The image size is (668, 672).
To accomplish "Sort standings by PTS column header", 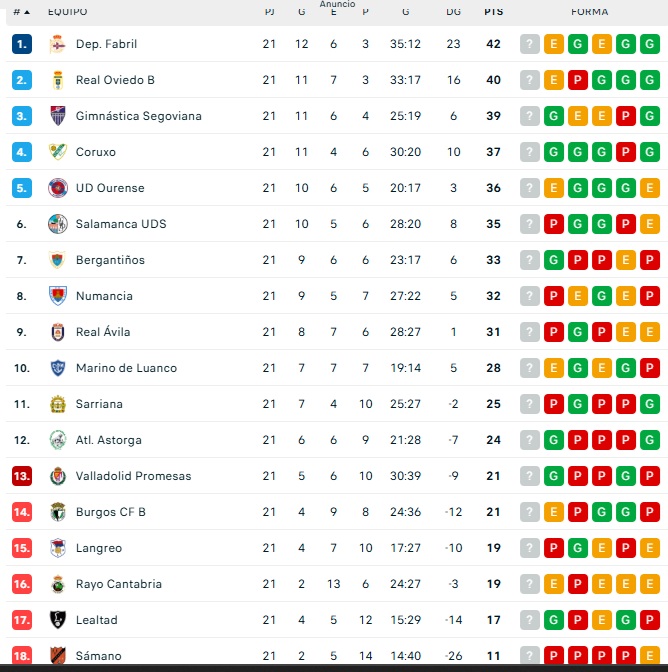I will pyautogui.click(x=493, y=12).
